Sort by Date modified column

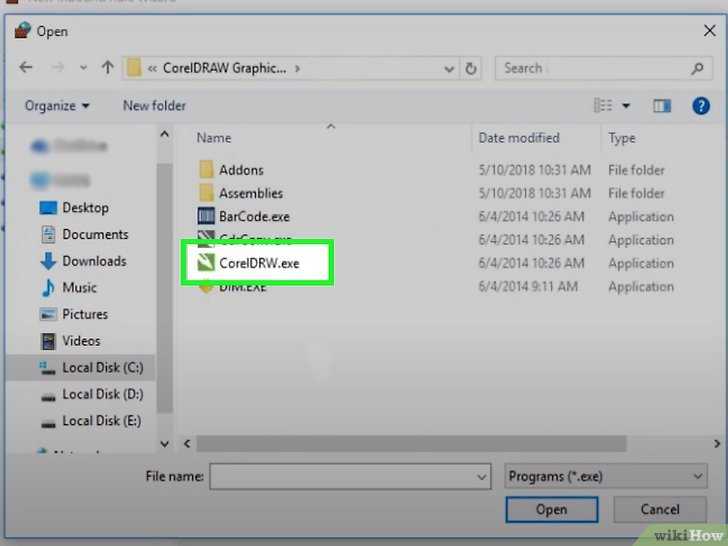click(x=519, y=138)
